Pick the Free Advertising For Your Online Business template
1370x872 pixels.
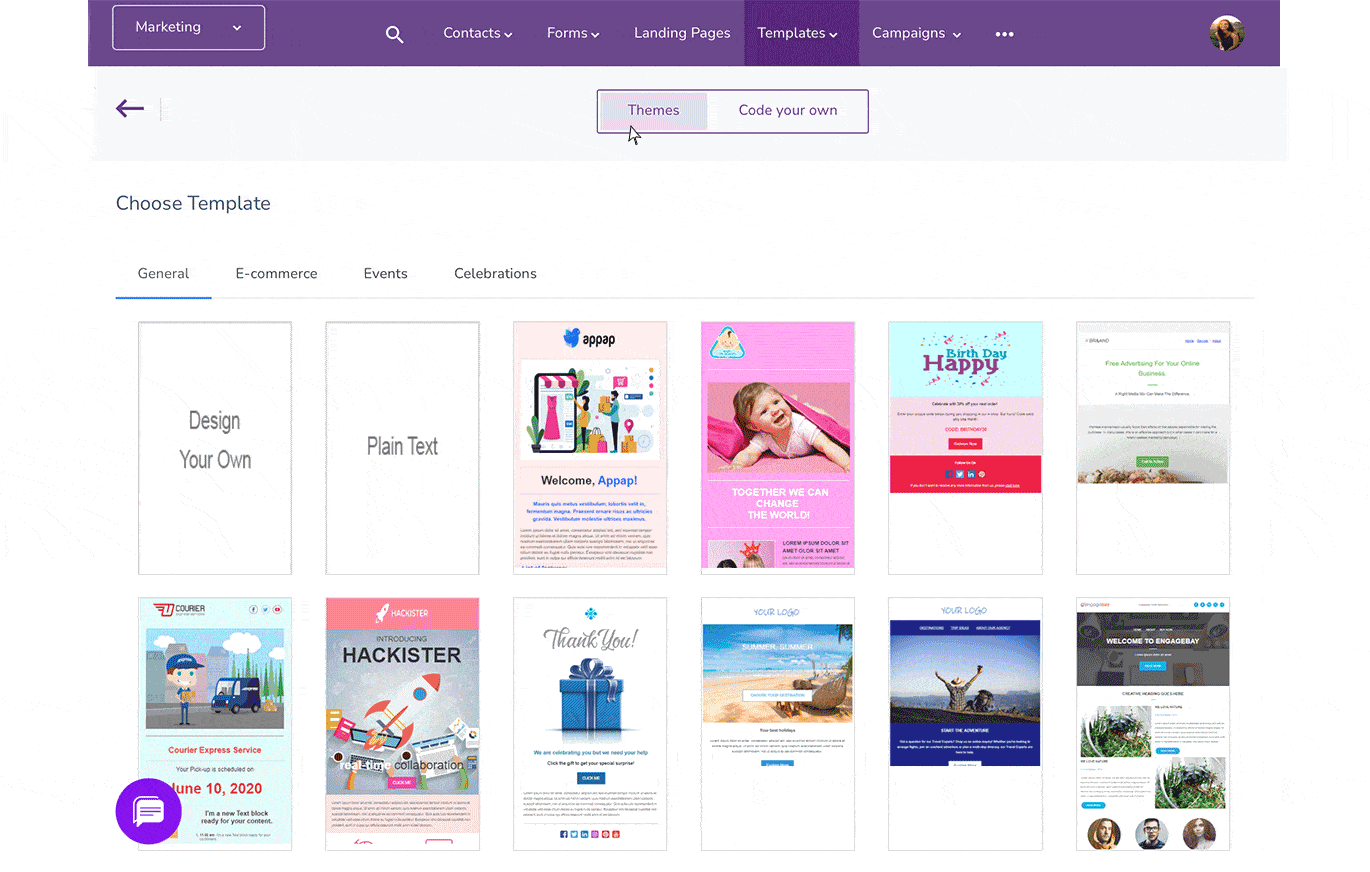coord(1153,448)
